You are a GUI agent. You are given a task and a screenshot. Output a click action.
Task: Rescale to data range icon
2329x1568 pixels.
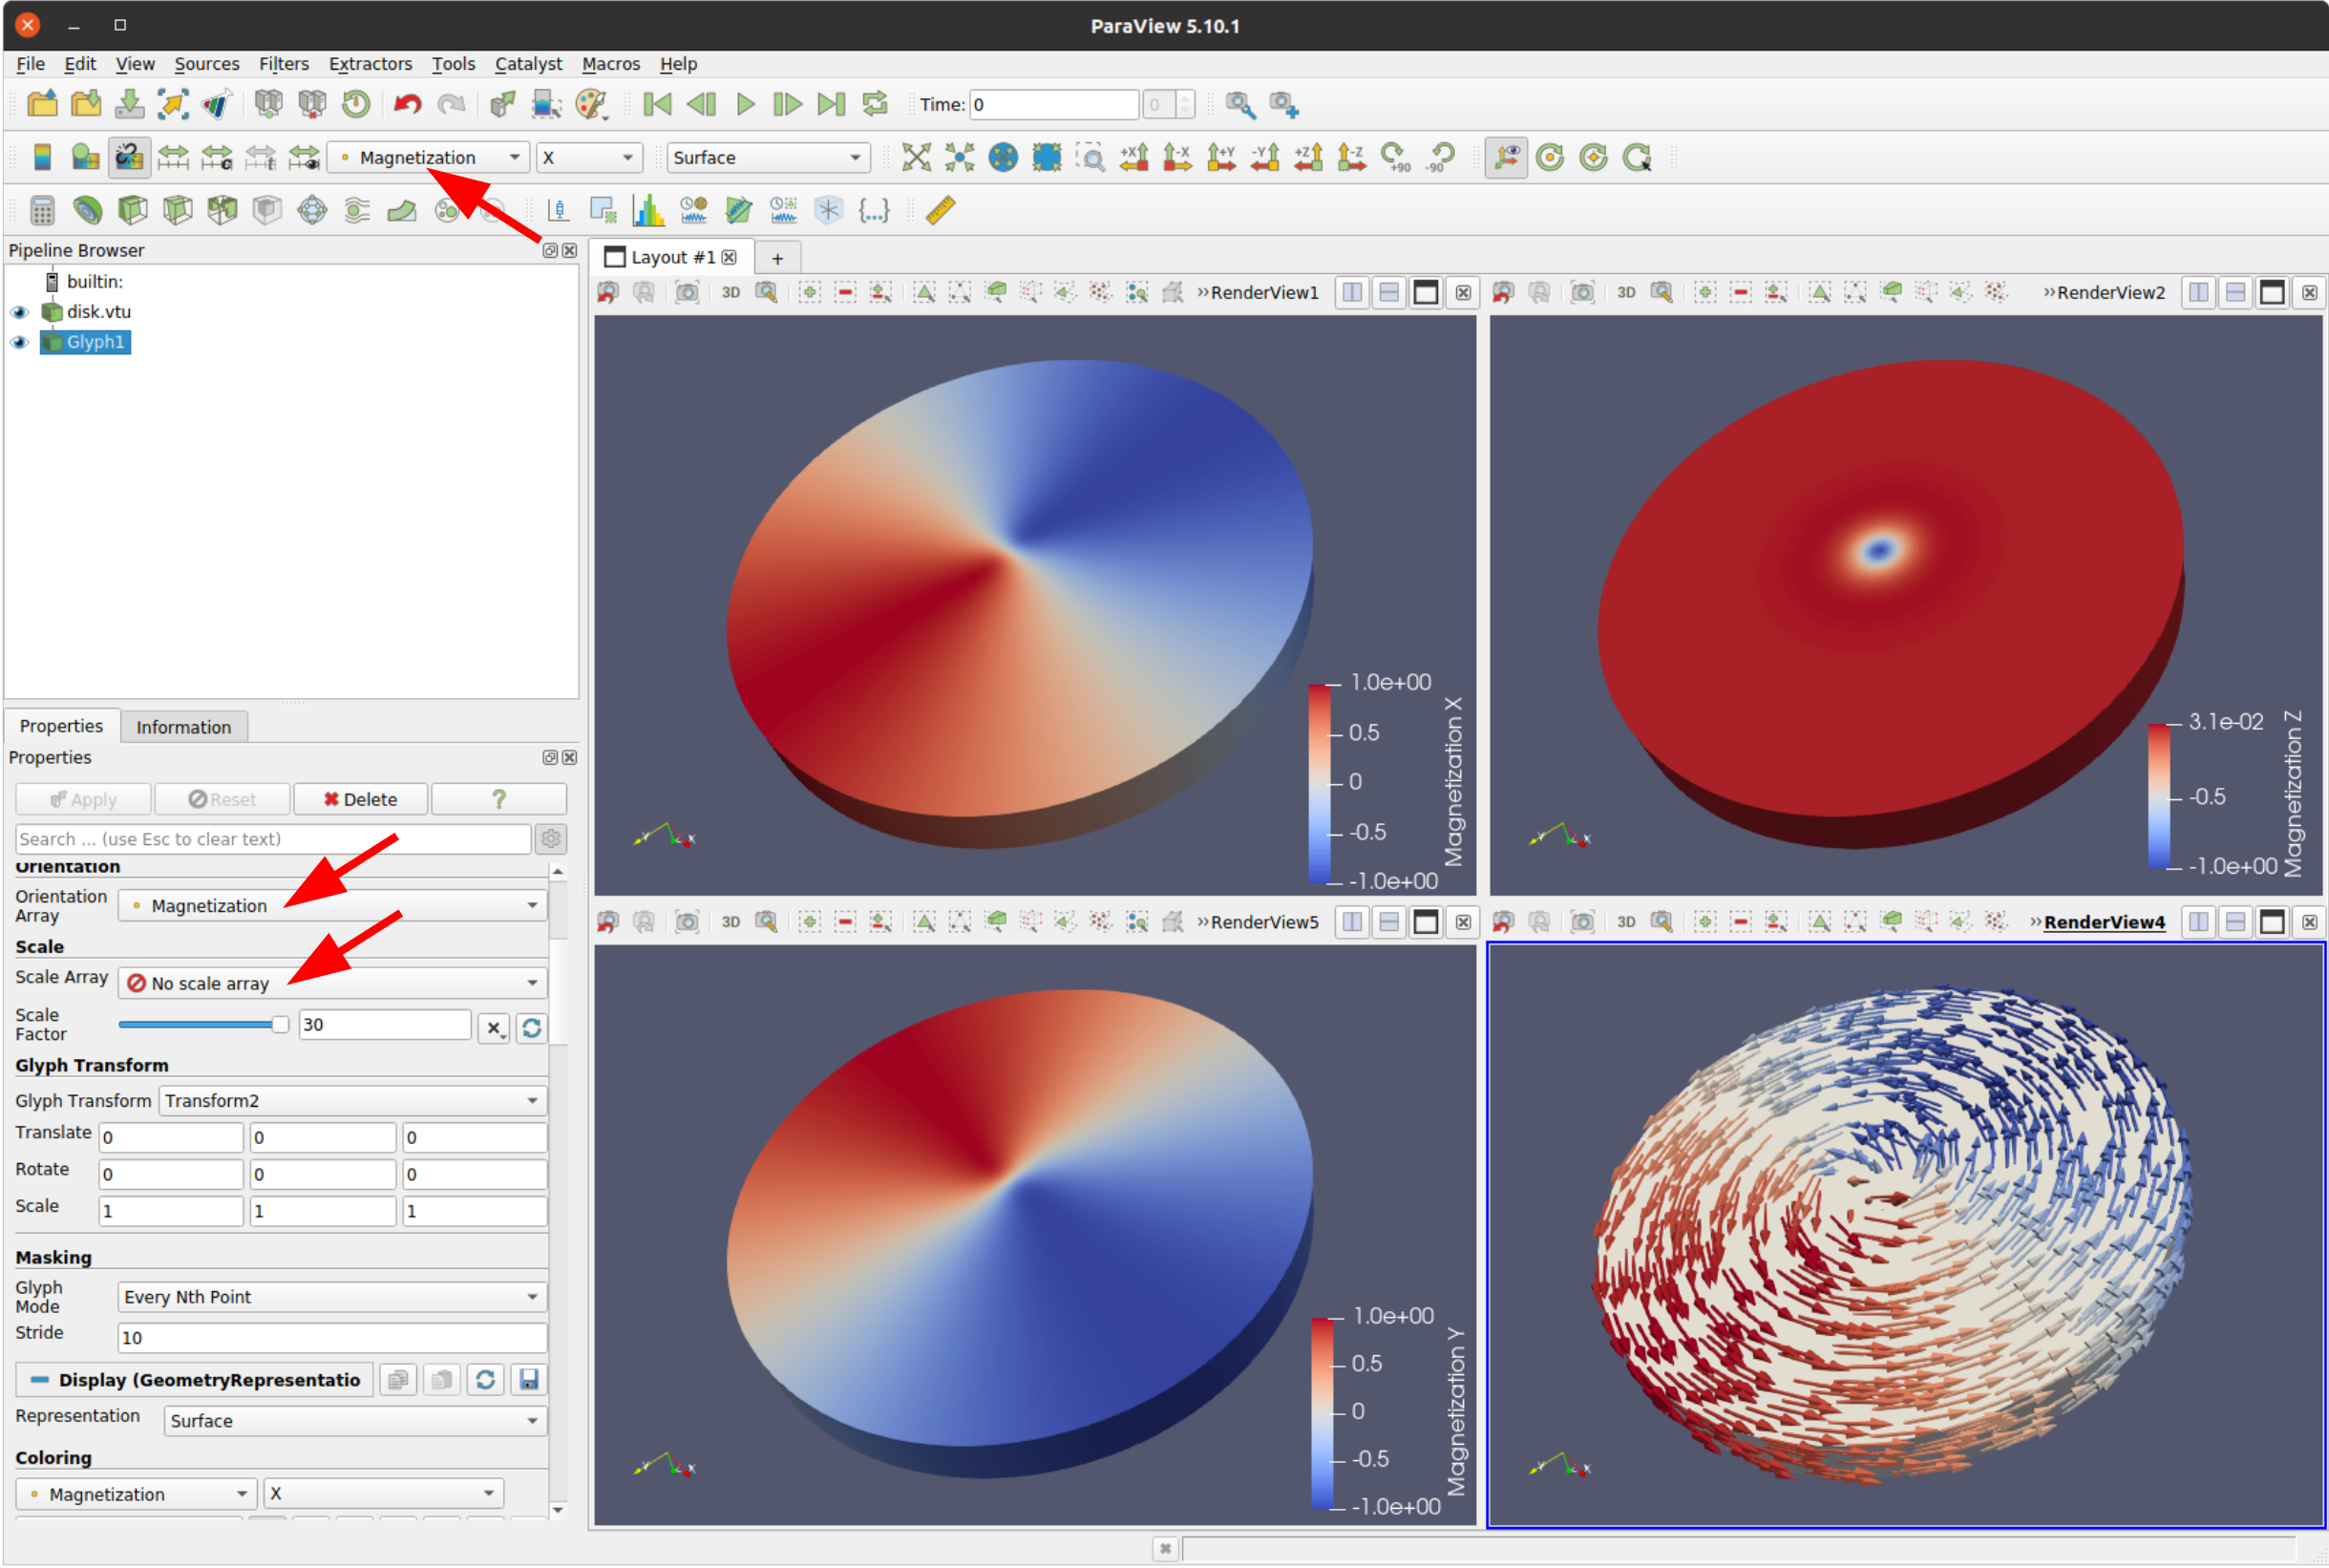click(x=173, y=157)
